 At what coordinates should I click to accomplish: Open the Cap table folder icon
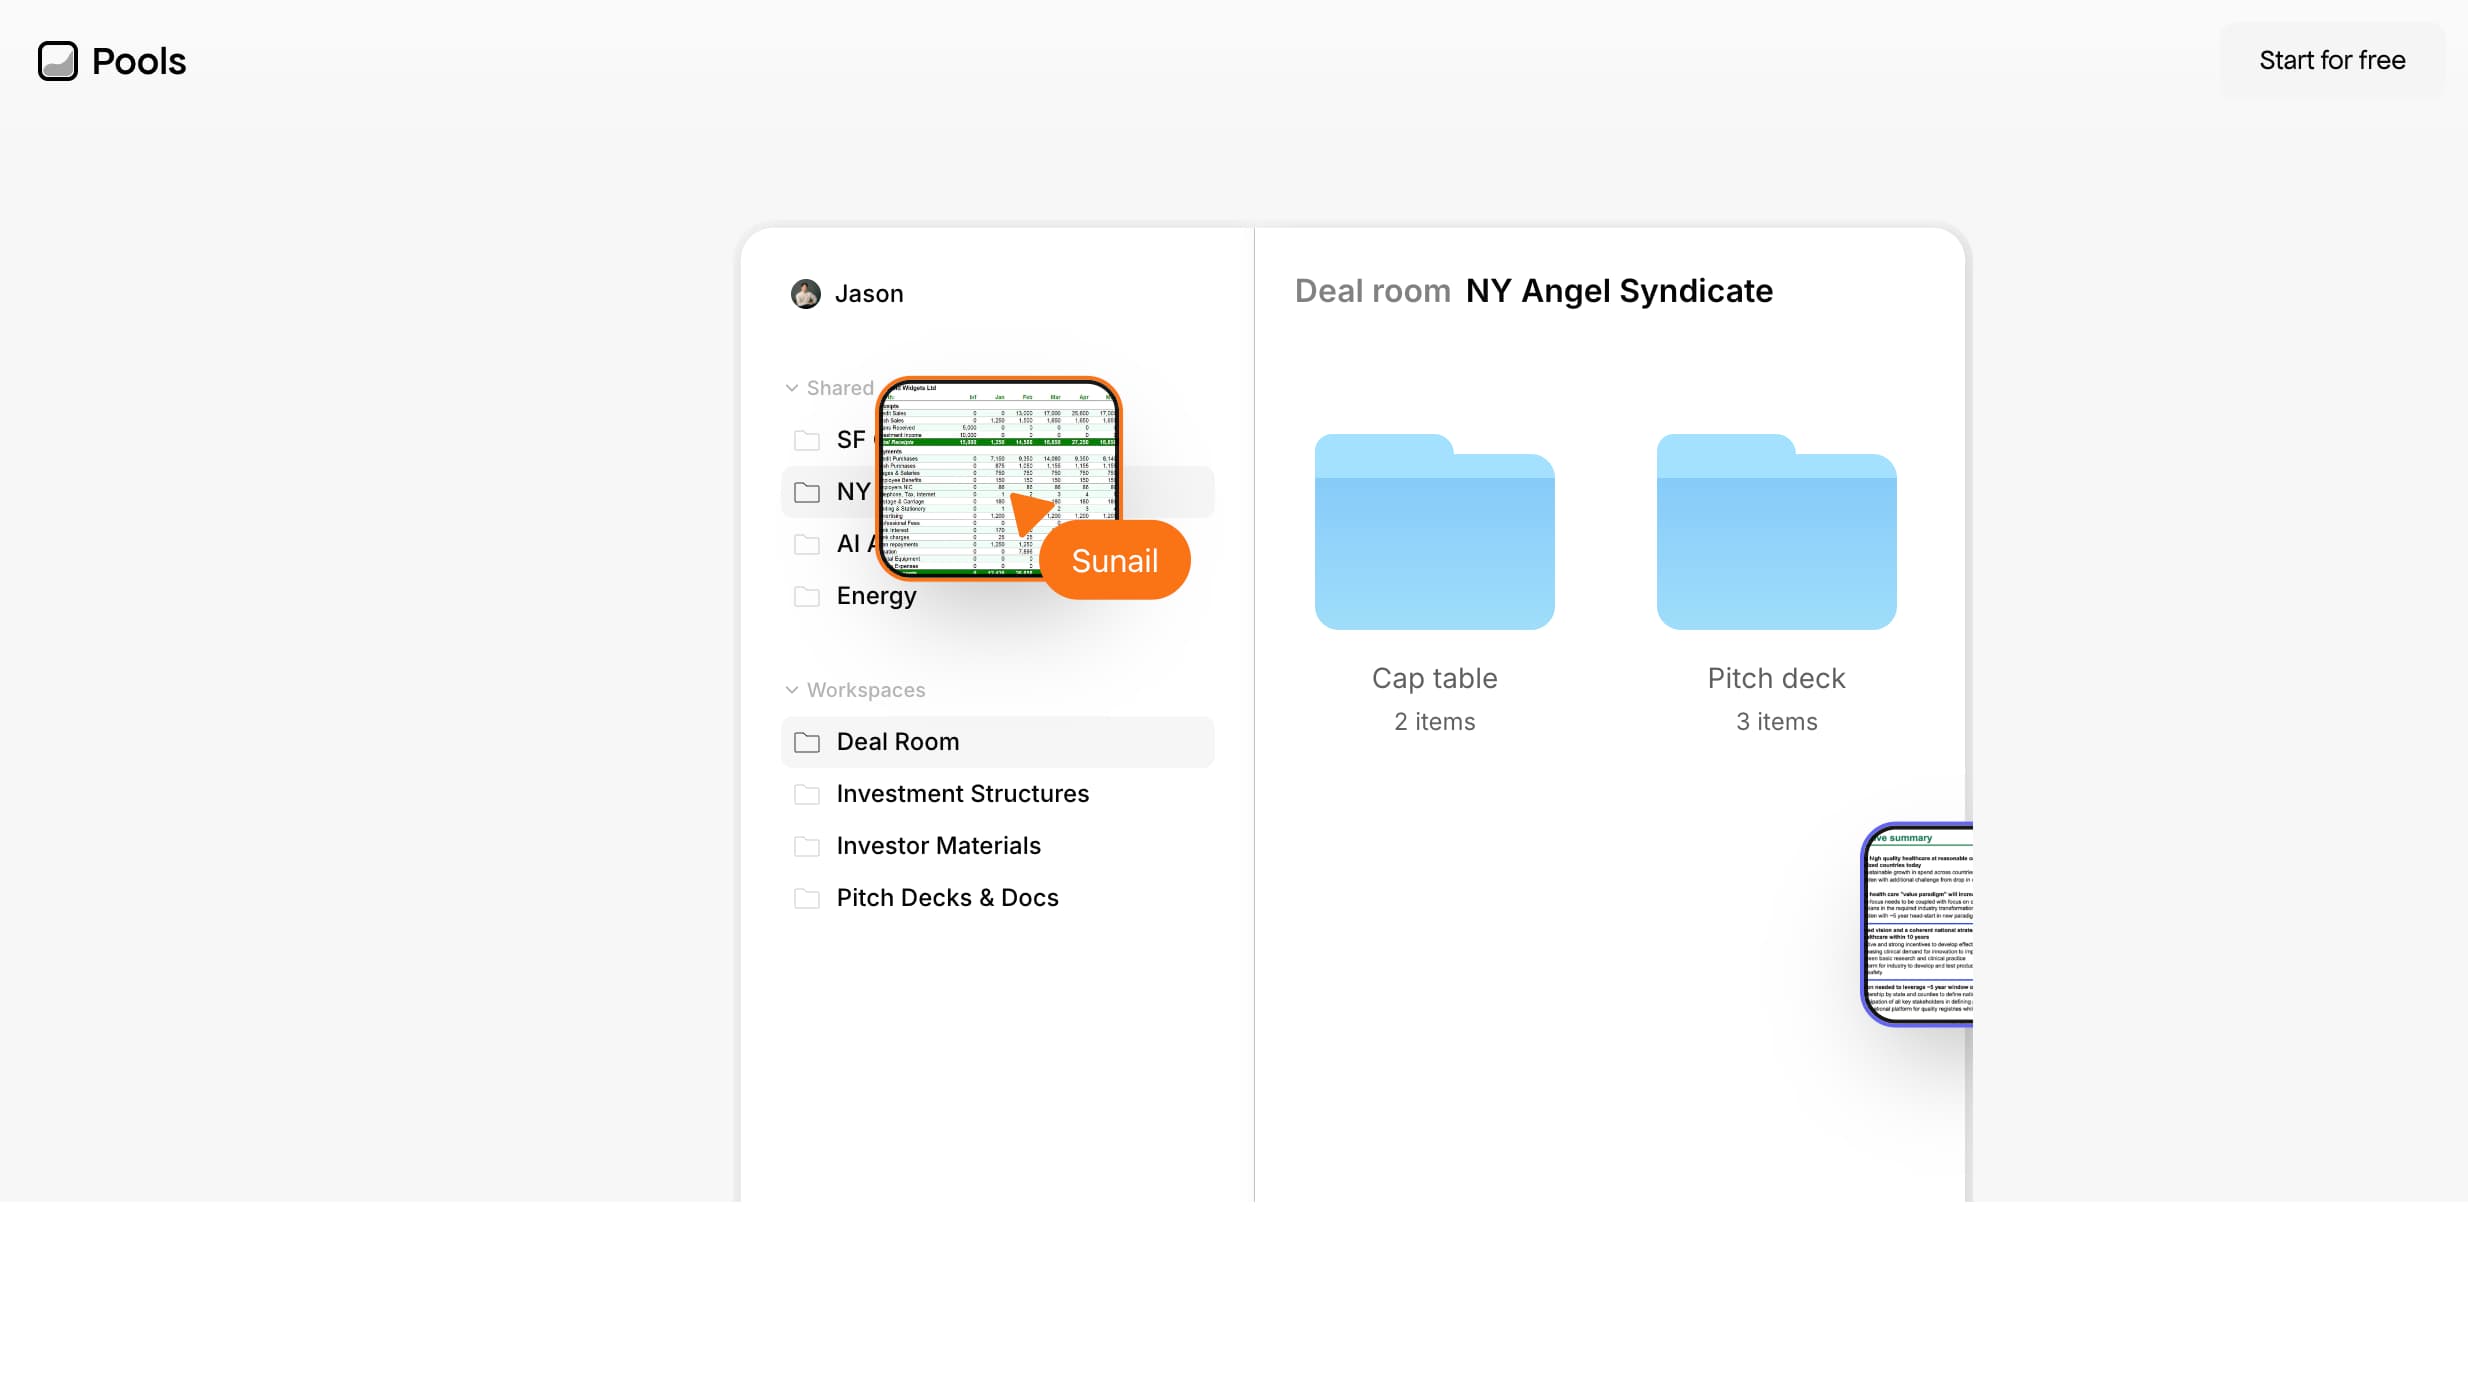[x=1434, y=533]
